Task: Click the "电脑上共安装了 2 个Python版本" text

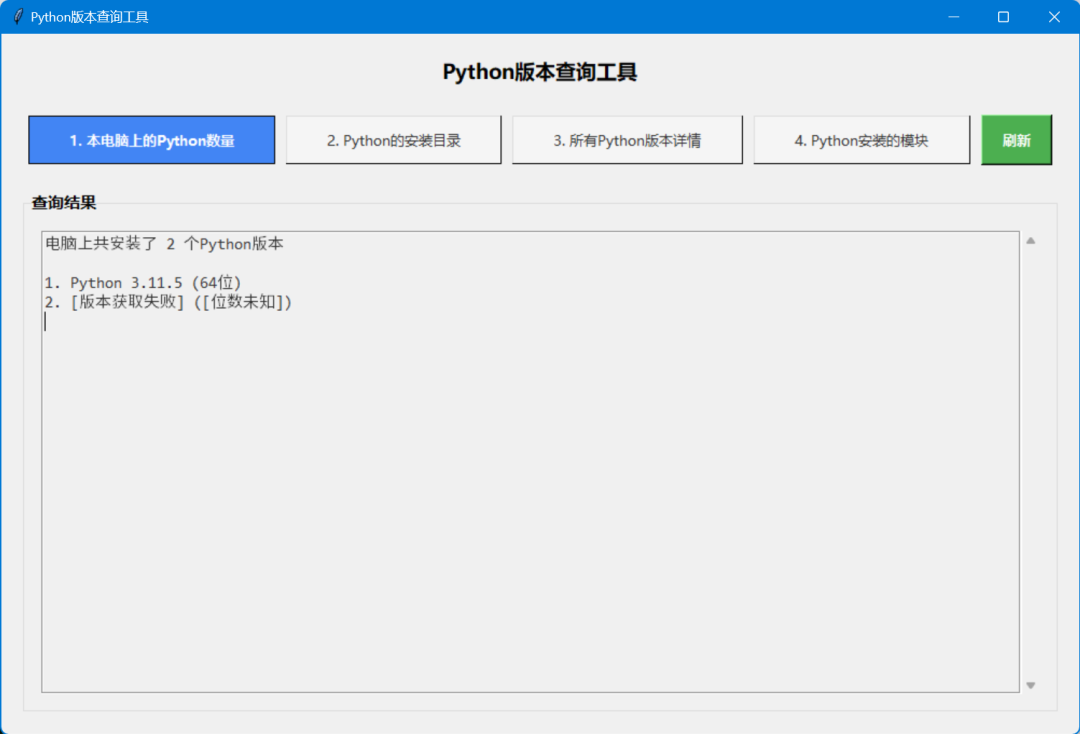Action: 163,243
